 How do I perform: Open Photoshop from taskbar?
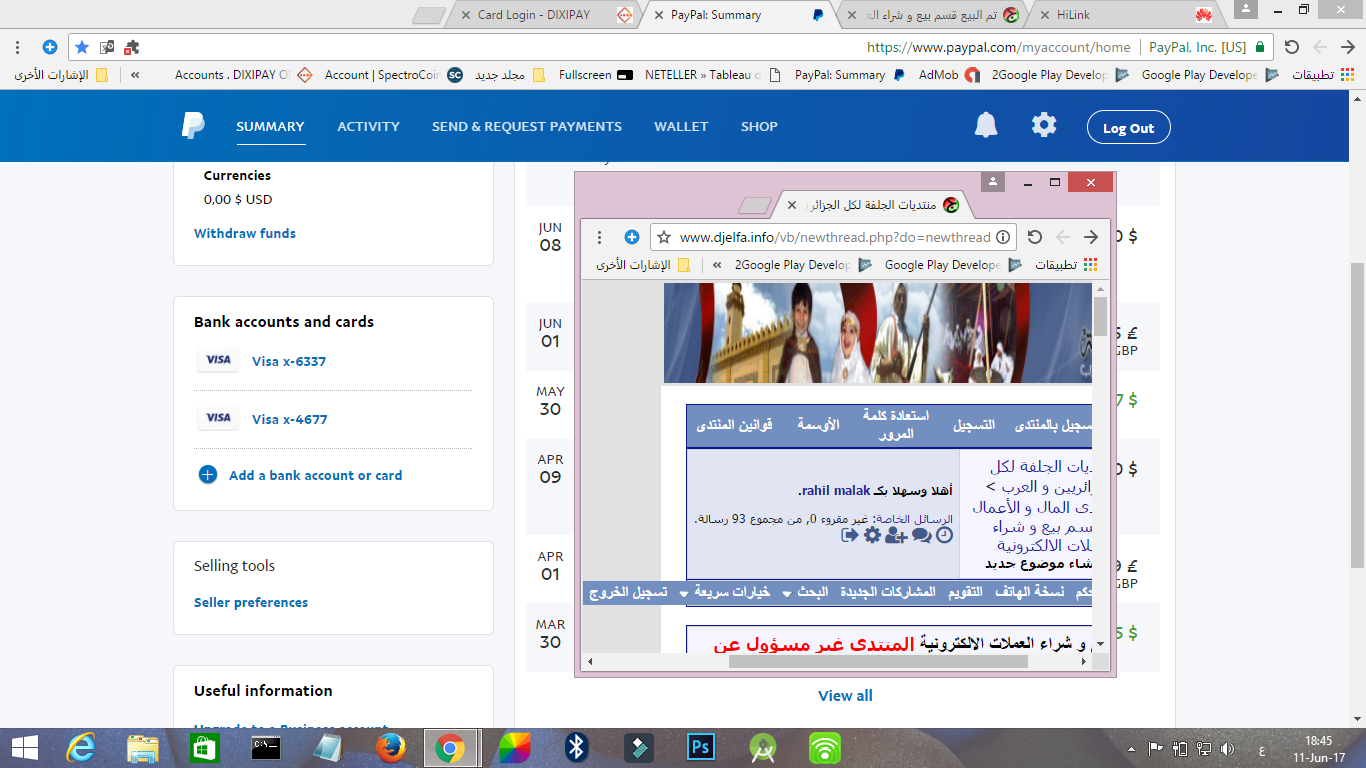coord(700,748)
